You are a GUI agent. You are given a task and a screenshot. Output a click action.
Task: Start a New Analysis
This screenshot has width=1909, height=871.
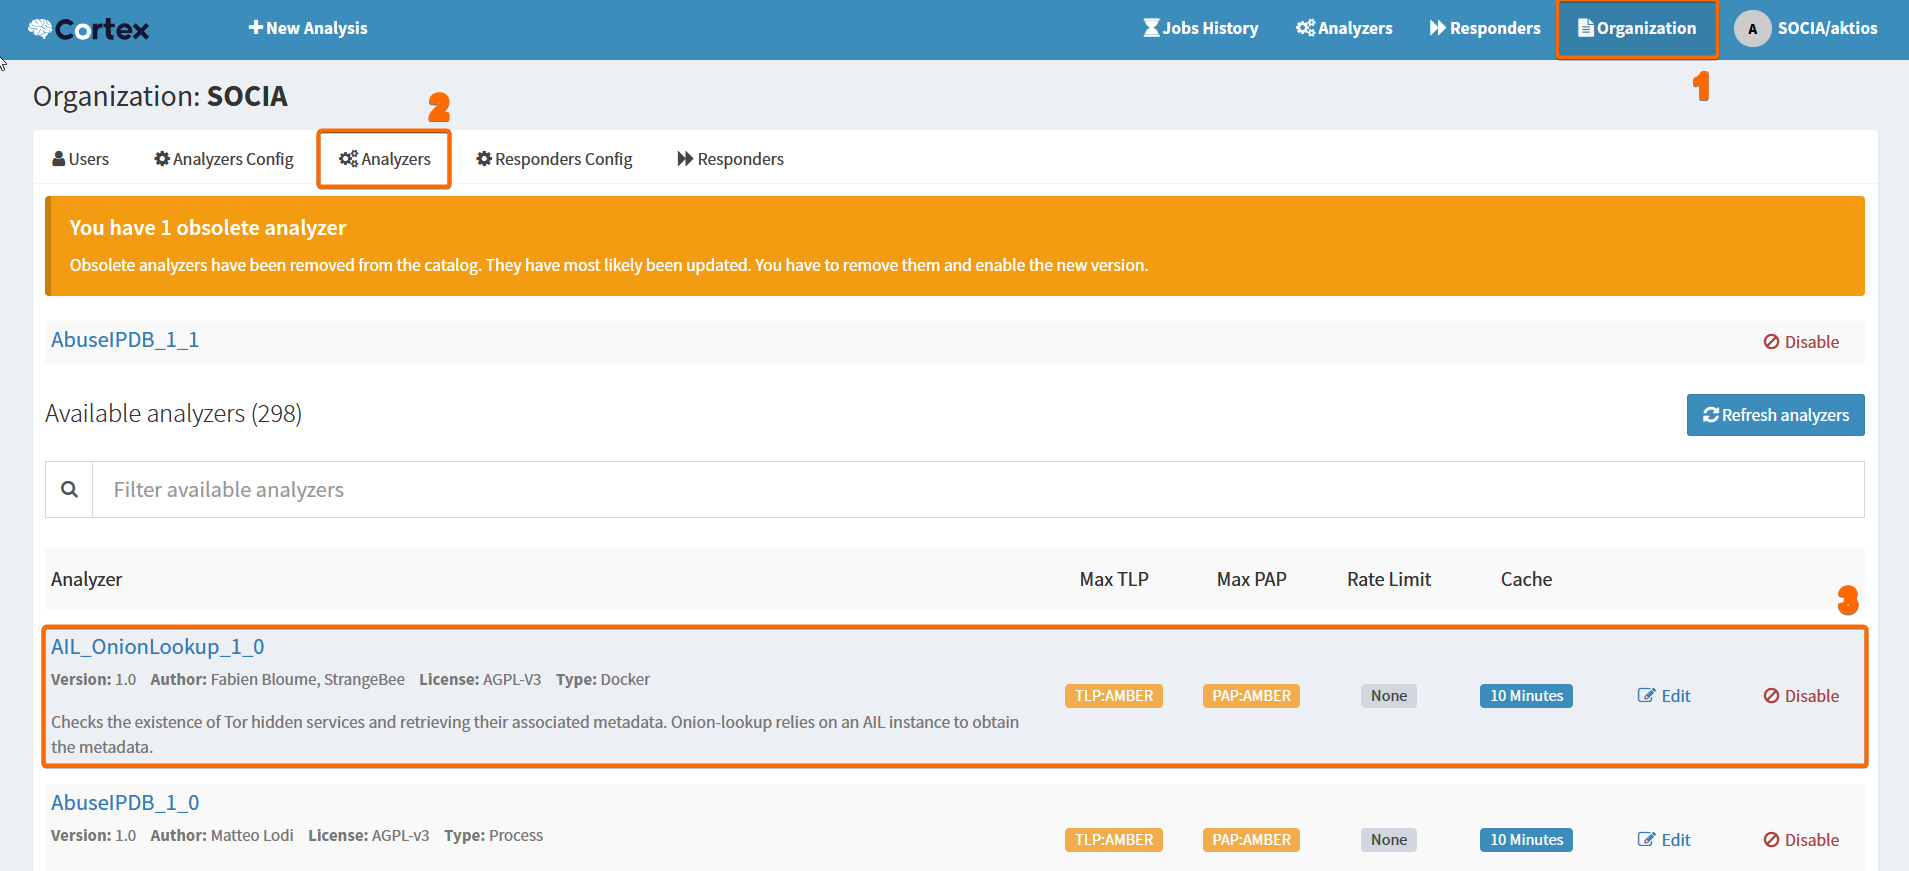(308, 28)
